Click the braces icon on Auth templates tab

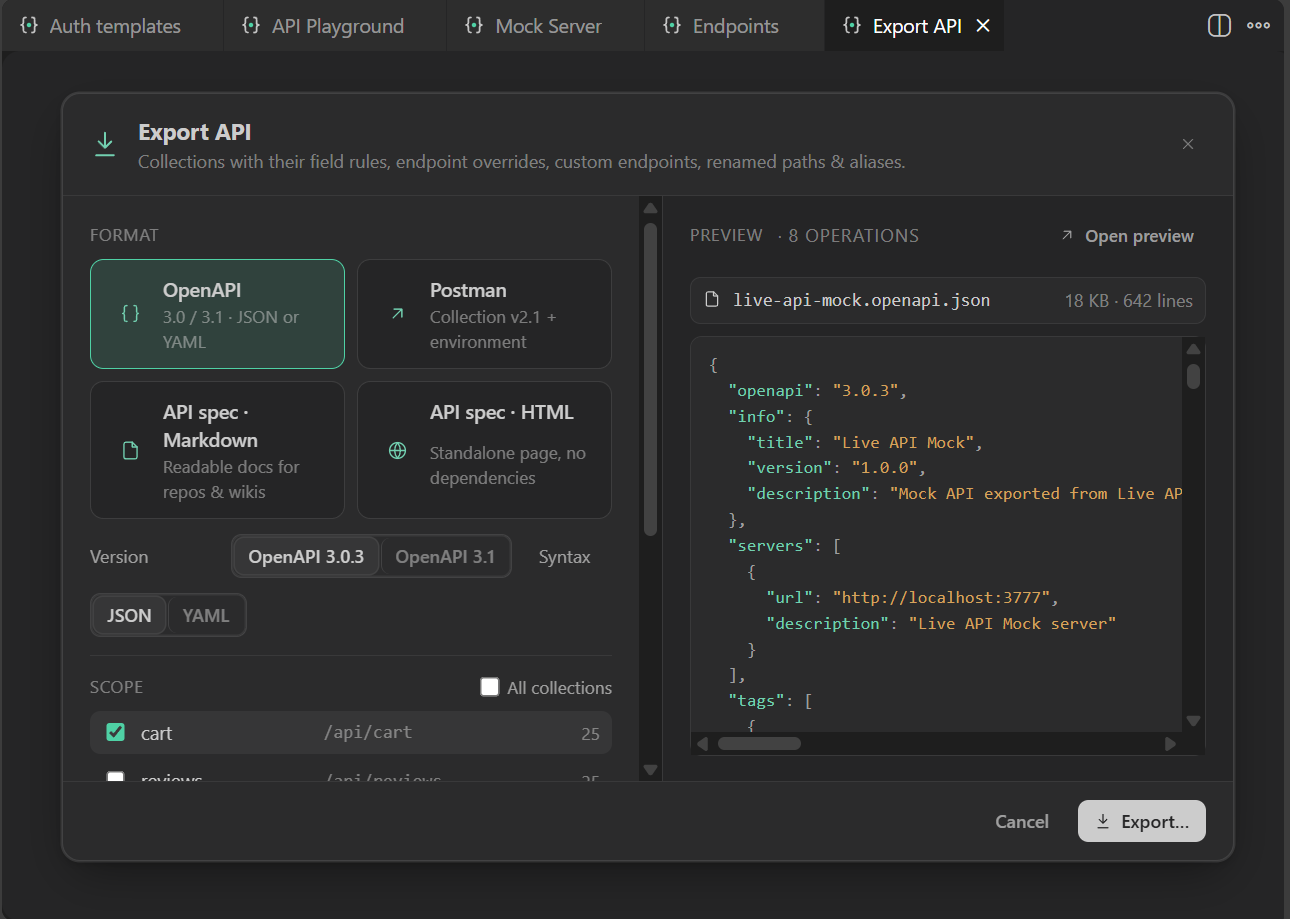pos(29,26)
